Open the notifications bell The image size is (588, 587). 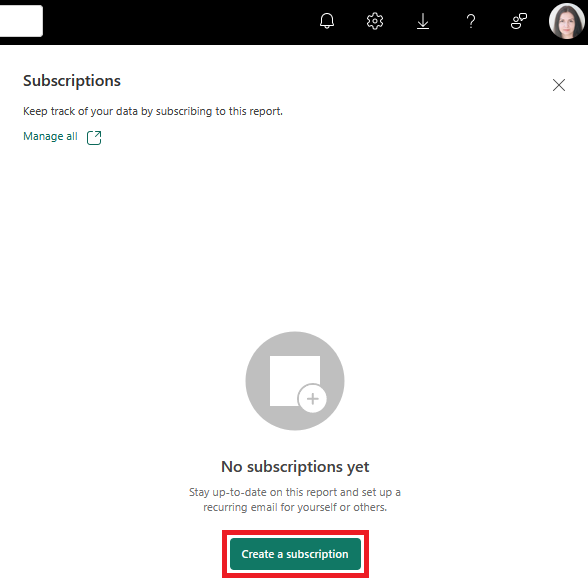[x=327, y=21]
